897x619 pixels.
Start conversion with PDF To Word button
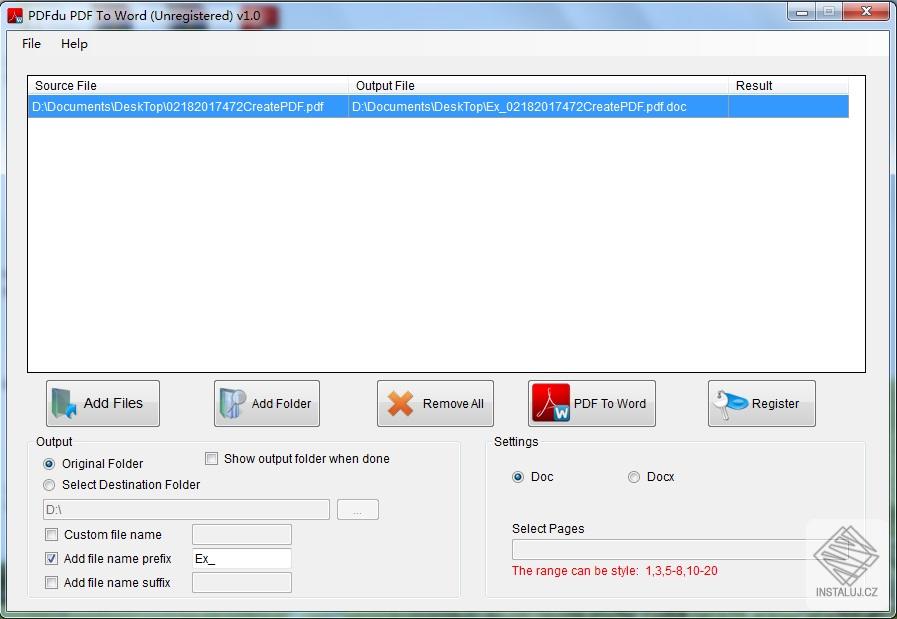(x=592, y=403)
